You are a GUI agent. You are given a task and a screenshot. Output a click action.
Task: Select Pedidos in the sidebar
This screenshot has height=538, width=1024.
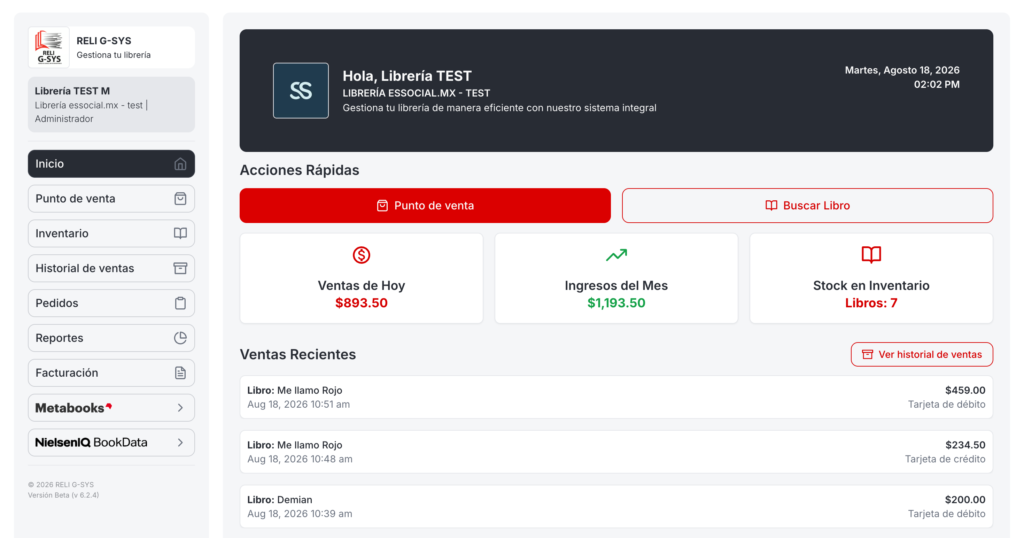[x=111, y=303]
